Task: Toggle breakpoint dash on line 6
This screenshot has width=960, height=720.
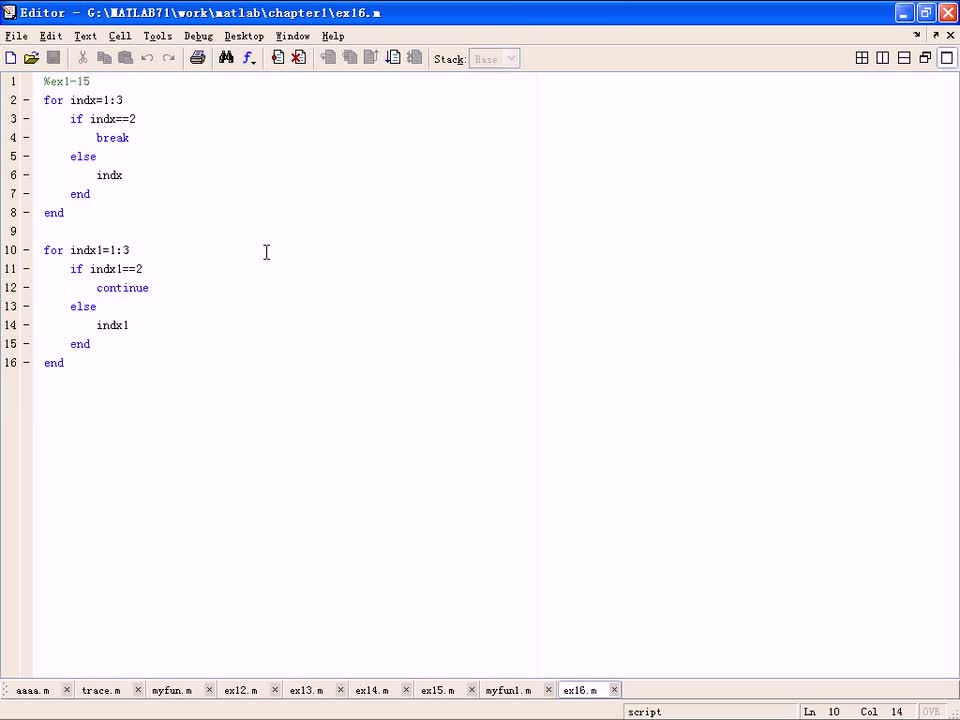Action: [26, 174]
